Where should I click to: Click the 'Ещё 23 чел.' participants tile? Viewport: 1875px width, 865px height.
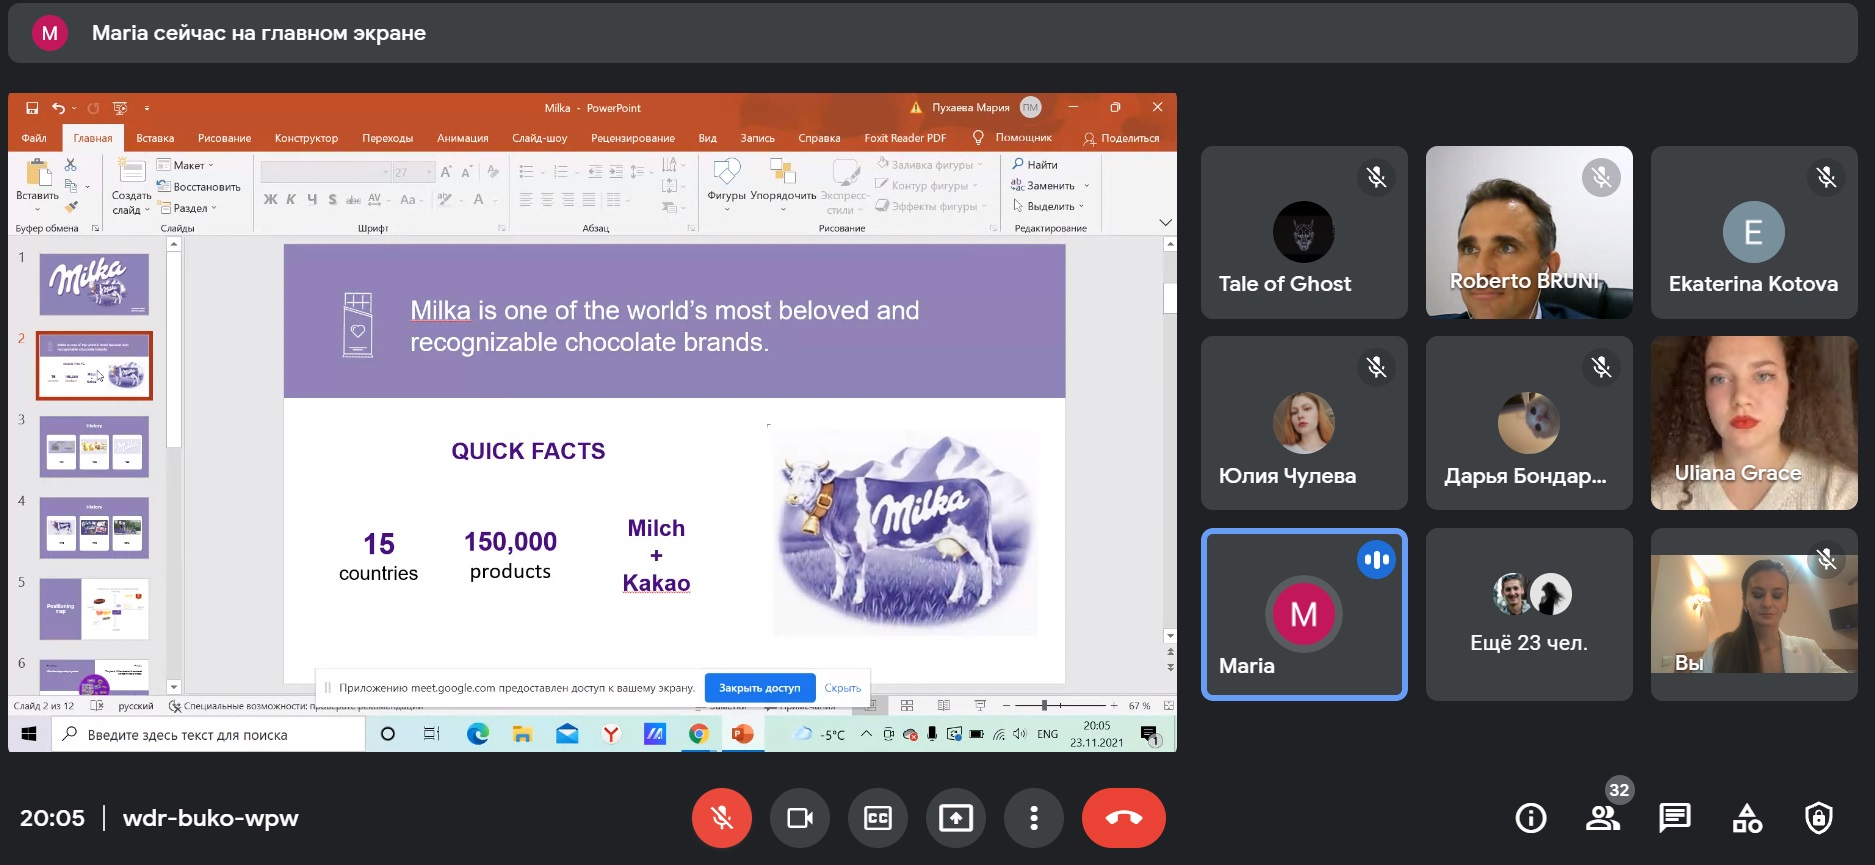(x=1529, y=615)
